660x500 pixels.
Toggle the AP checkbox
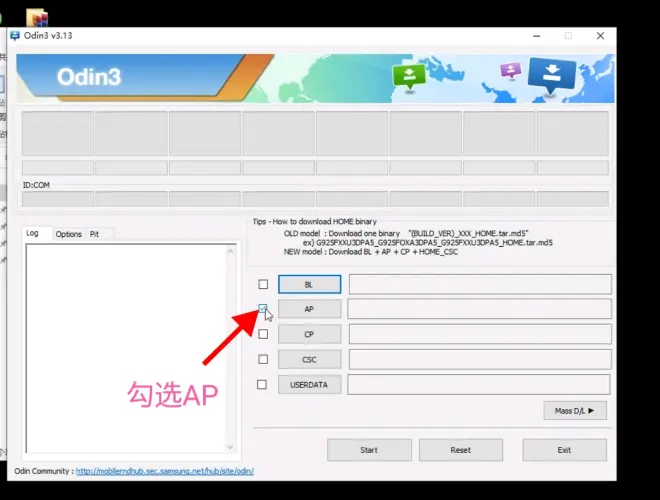click(263, 309)
